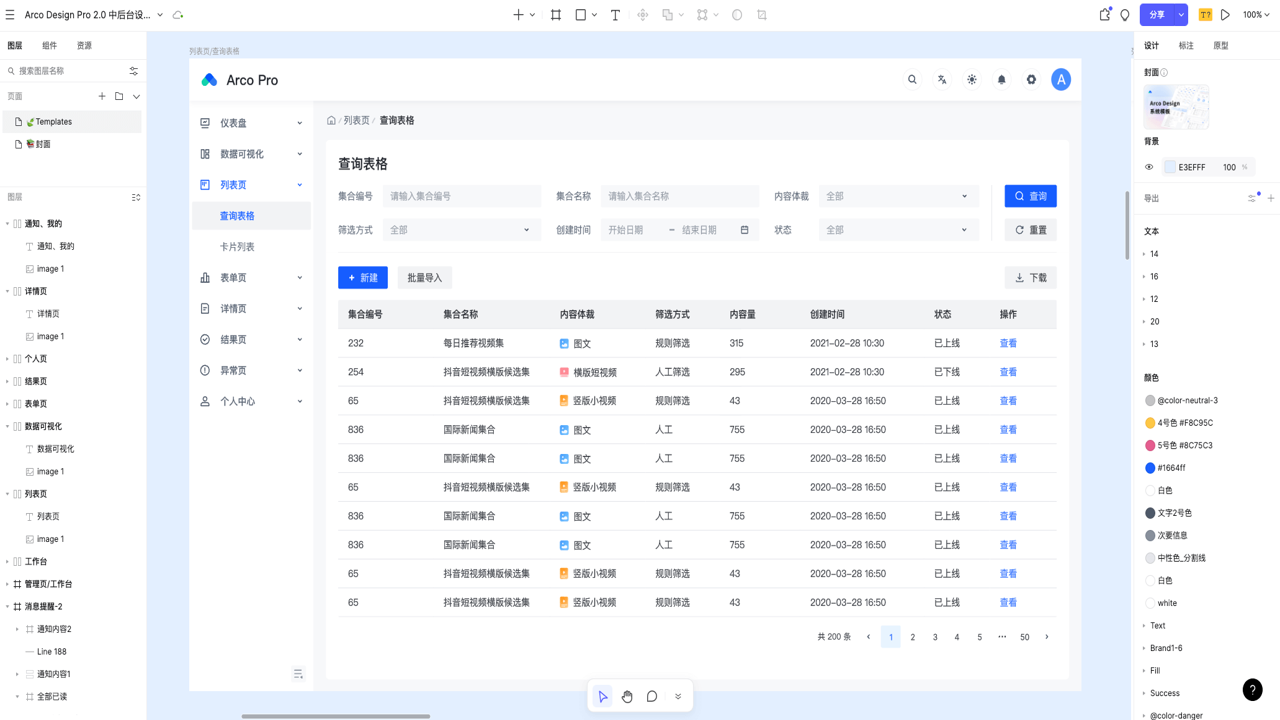Select the Templates page

(71, 122)
